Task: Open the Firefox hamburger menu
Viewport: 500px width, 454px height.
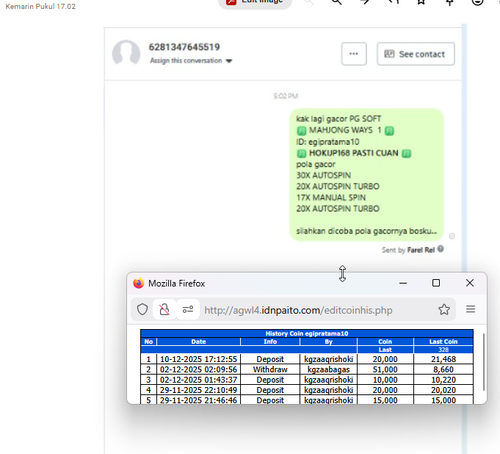Action: point(470,309)
